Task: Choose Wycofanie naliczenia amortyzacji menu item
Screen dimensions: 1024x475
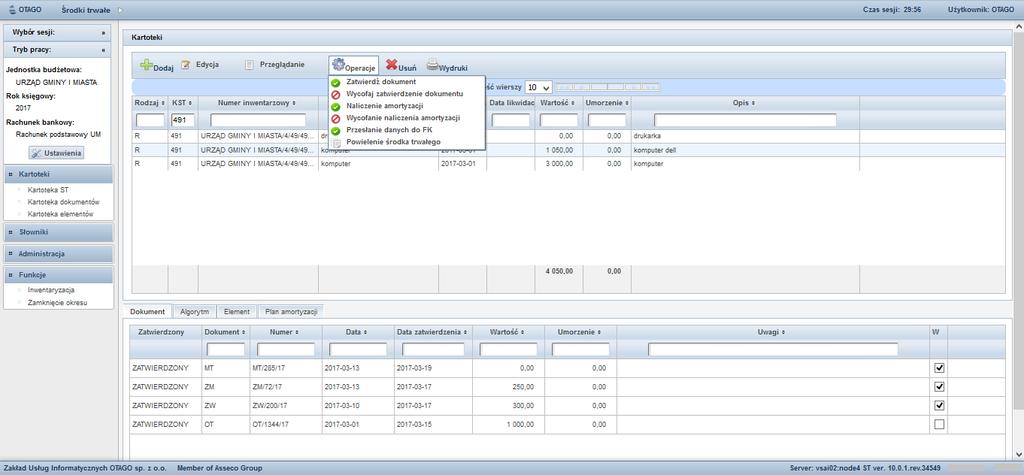Action: pos(403,118)
